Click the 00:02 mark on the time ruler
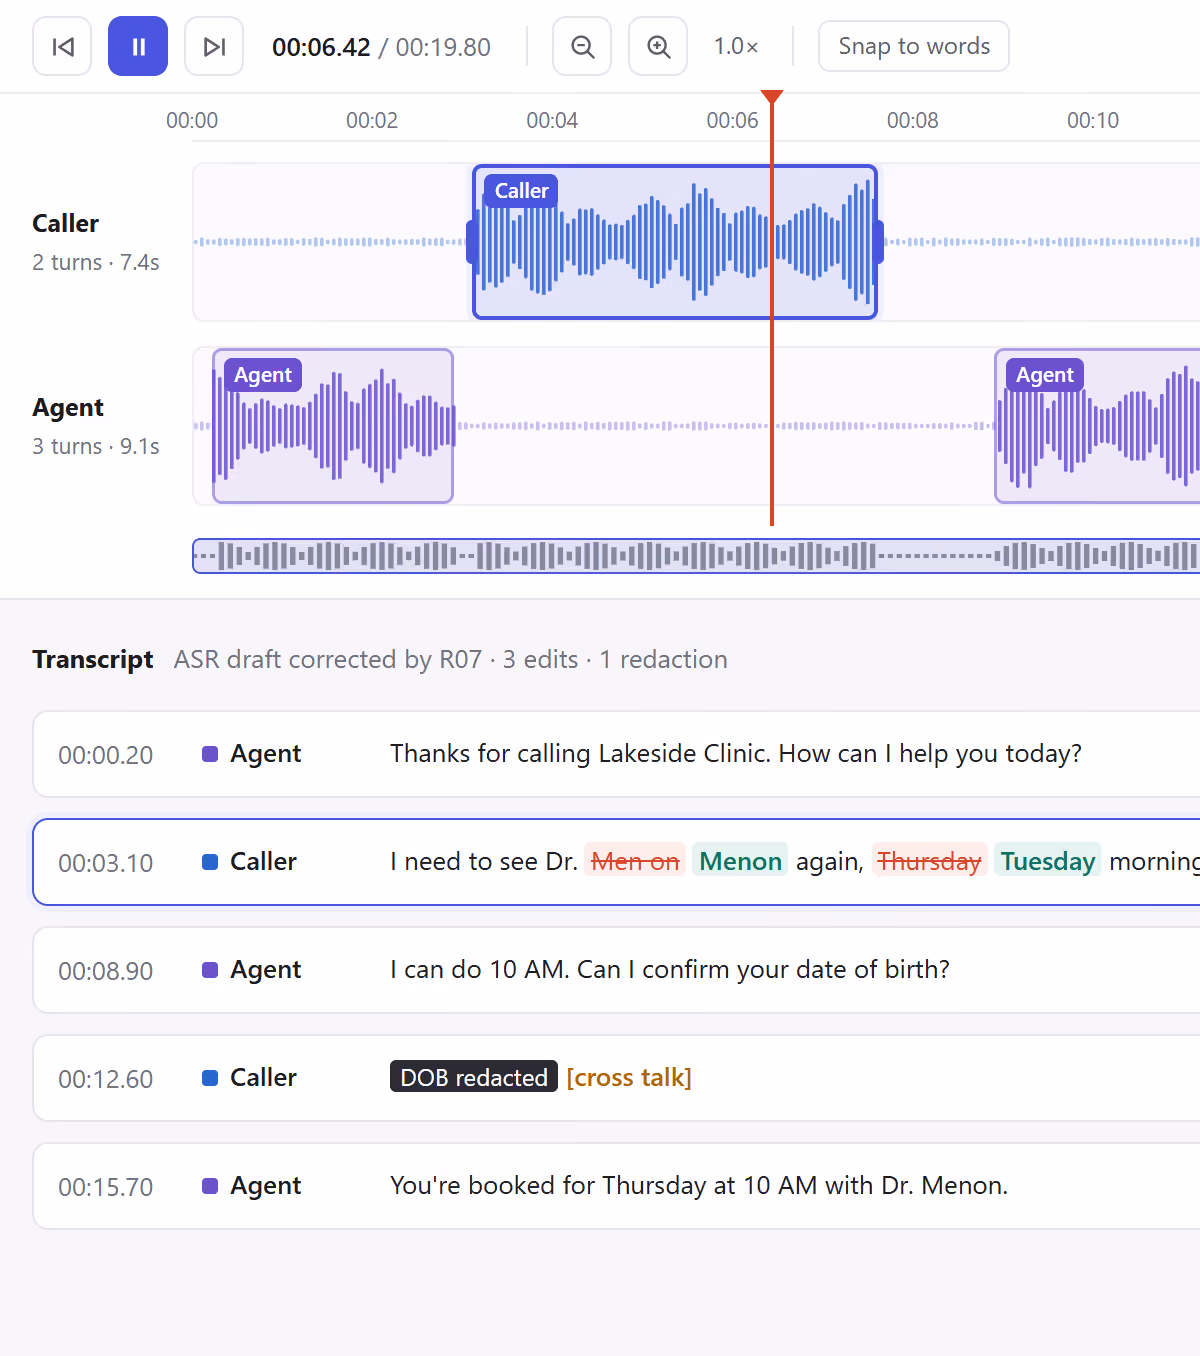 [372, 121]
